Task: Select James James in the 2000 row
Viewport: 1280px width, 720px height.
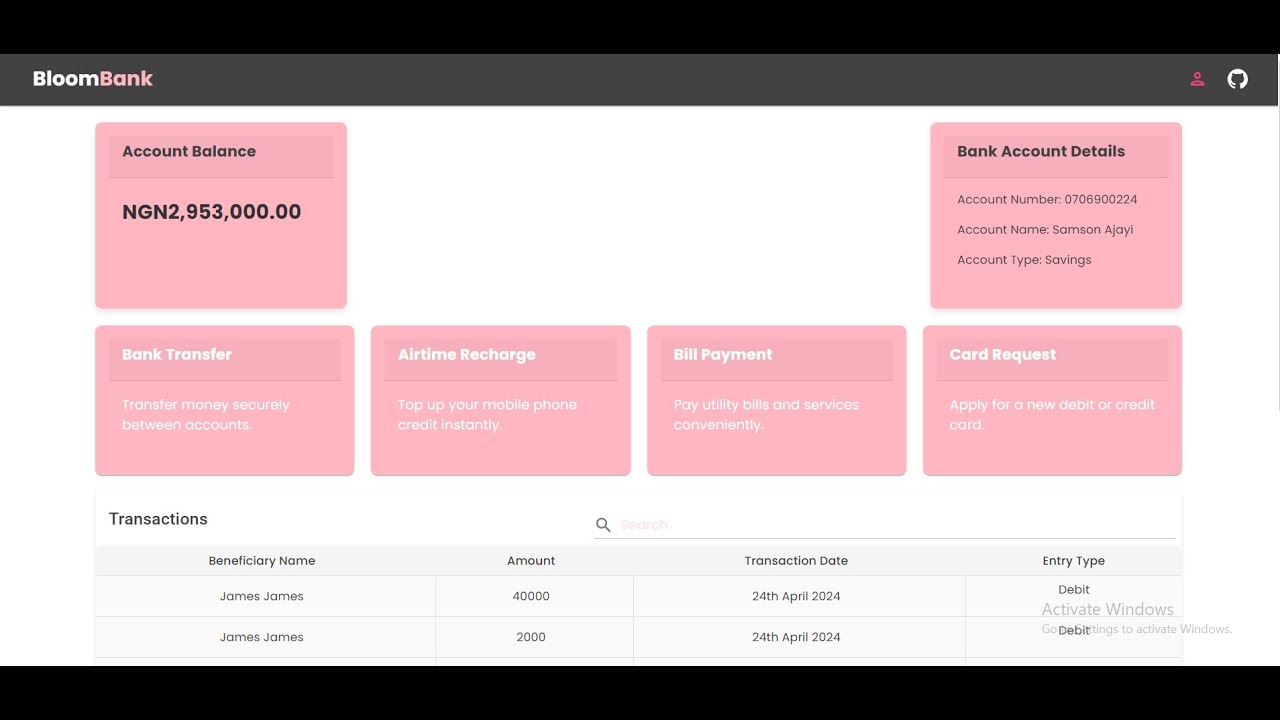Action: pos(262,637)
